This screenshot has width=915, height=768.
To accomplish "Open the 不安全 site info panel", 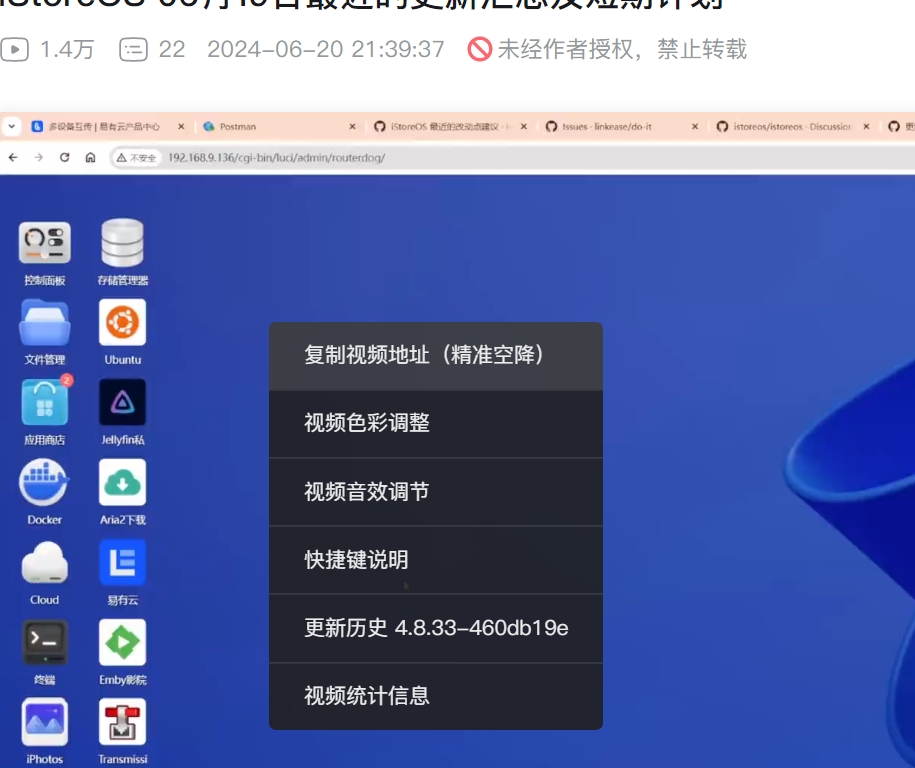I will click(137, 157).
